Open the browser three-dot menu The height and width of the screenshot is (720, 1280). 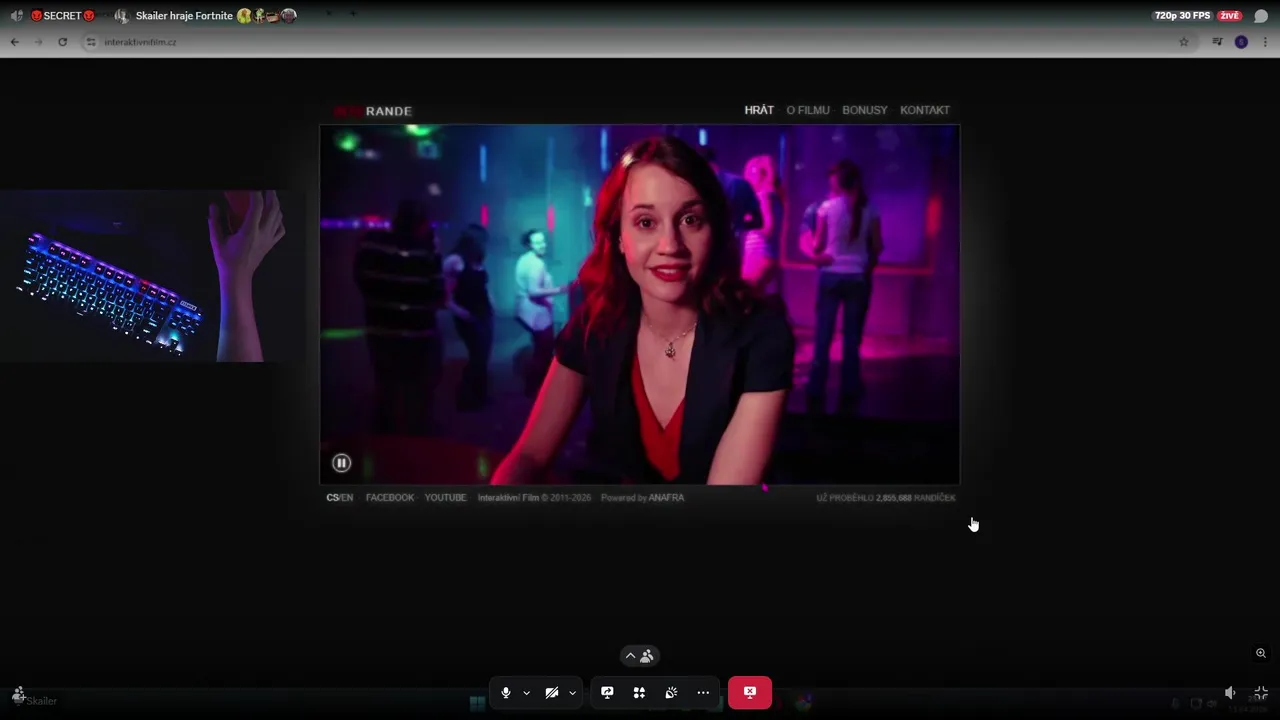coord(1265,42)
